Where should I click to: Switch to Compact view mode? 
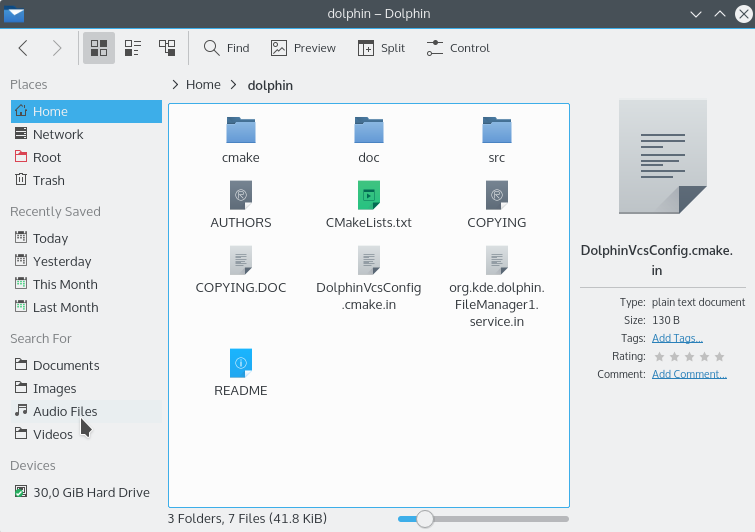click(132, 48)
